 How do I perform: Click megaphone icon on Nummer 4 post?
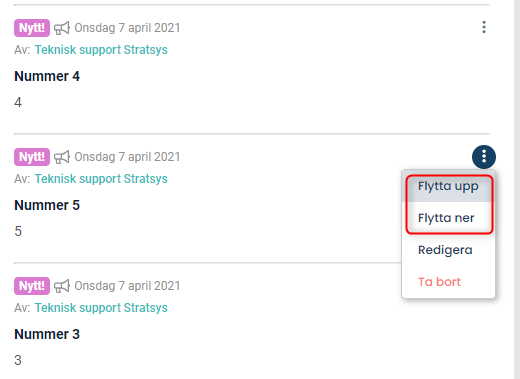tap(62, 28)
